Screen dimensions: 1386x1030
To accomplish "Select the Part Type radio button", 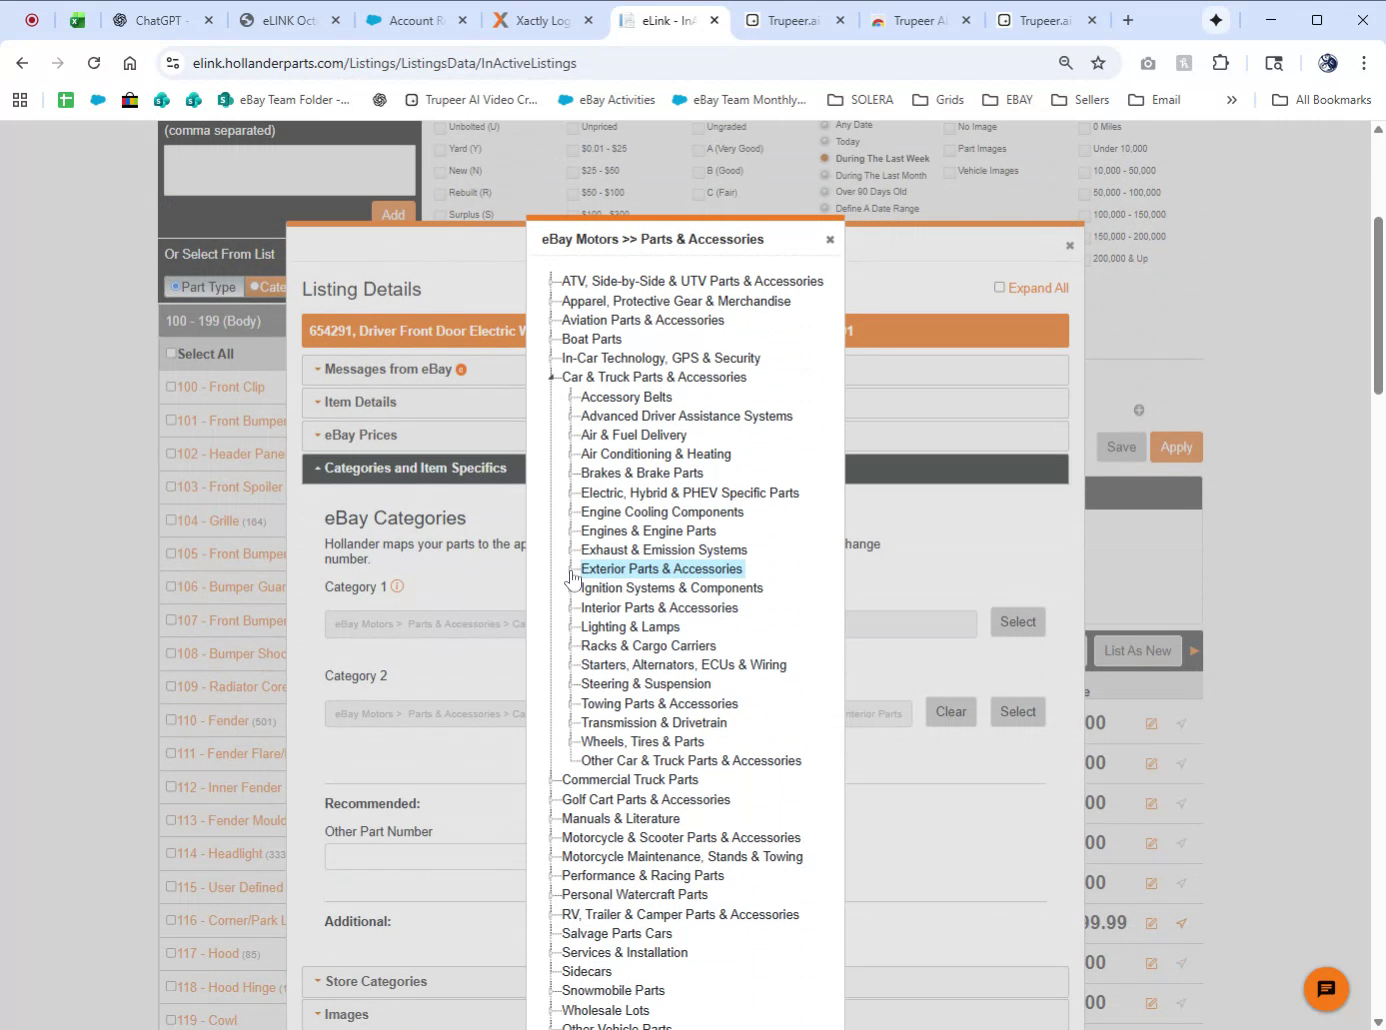I will [175, 286].
